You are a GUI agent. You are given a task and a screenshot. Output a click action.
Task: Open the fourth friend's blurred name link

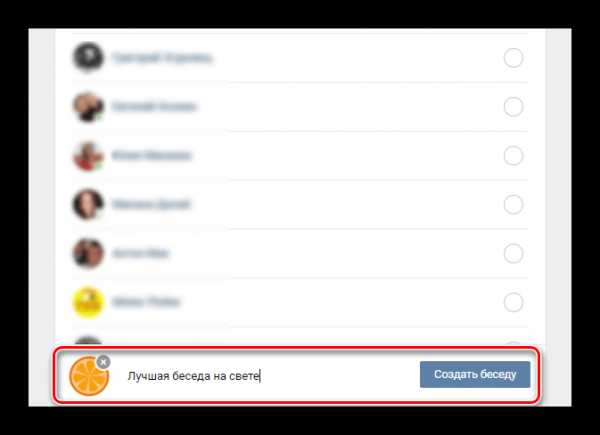(x=151, y=204)
